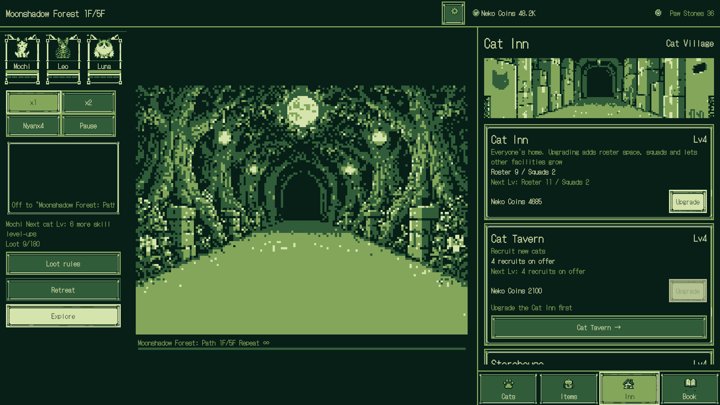Select Luna's cat portrait
720x405 pixels.
click(x=104, y=59)
